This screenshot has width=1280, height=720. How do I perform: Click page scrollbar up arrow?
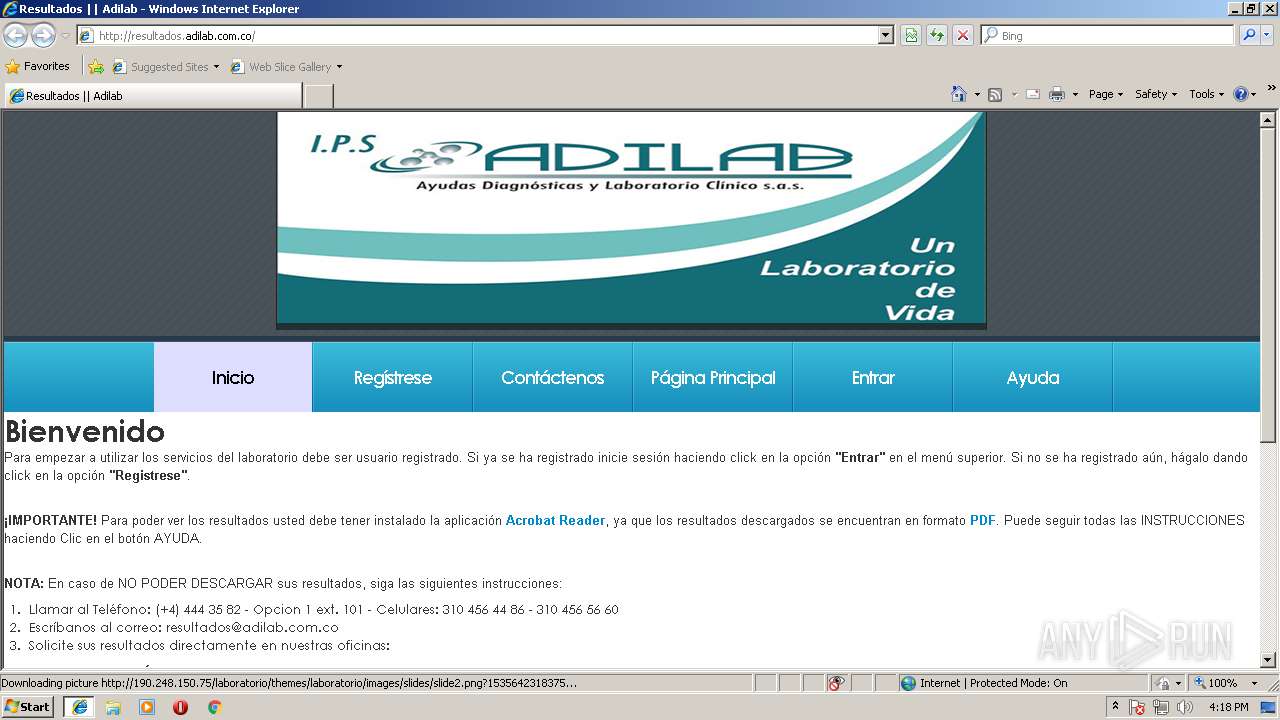pos(1268,119)
